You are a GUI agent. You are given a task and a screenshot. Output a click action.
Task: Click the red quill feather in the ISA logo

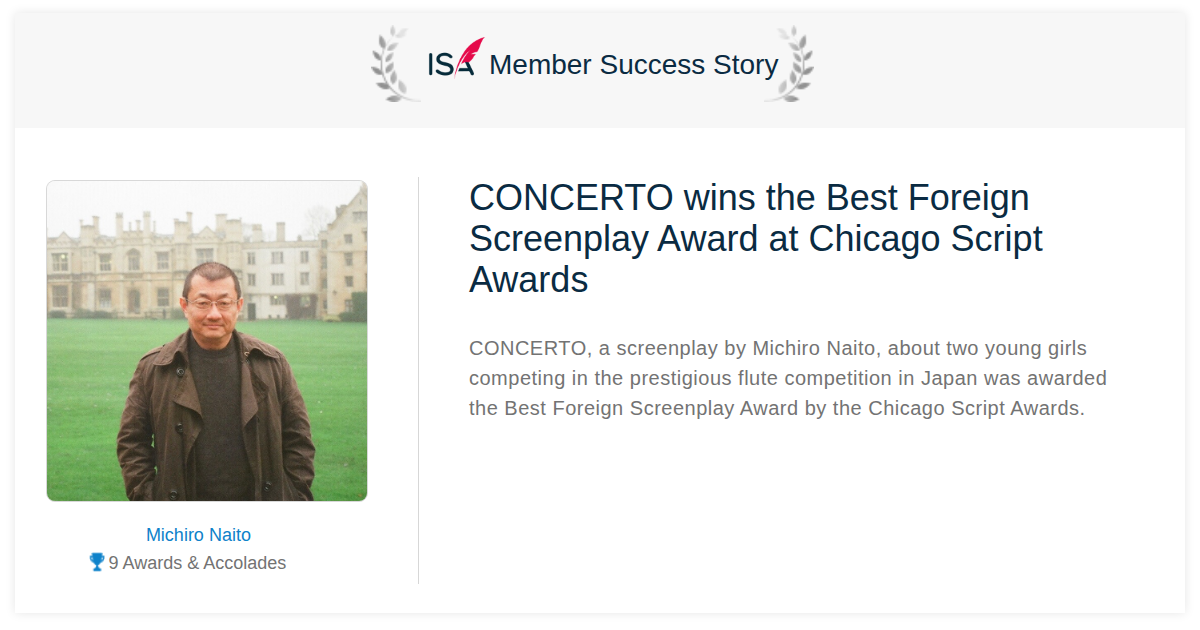point(469,54)
